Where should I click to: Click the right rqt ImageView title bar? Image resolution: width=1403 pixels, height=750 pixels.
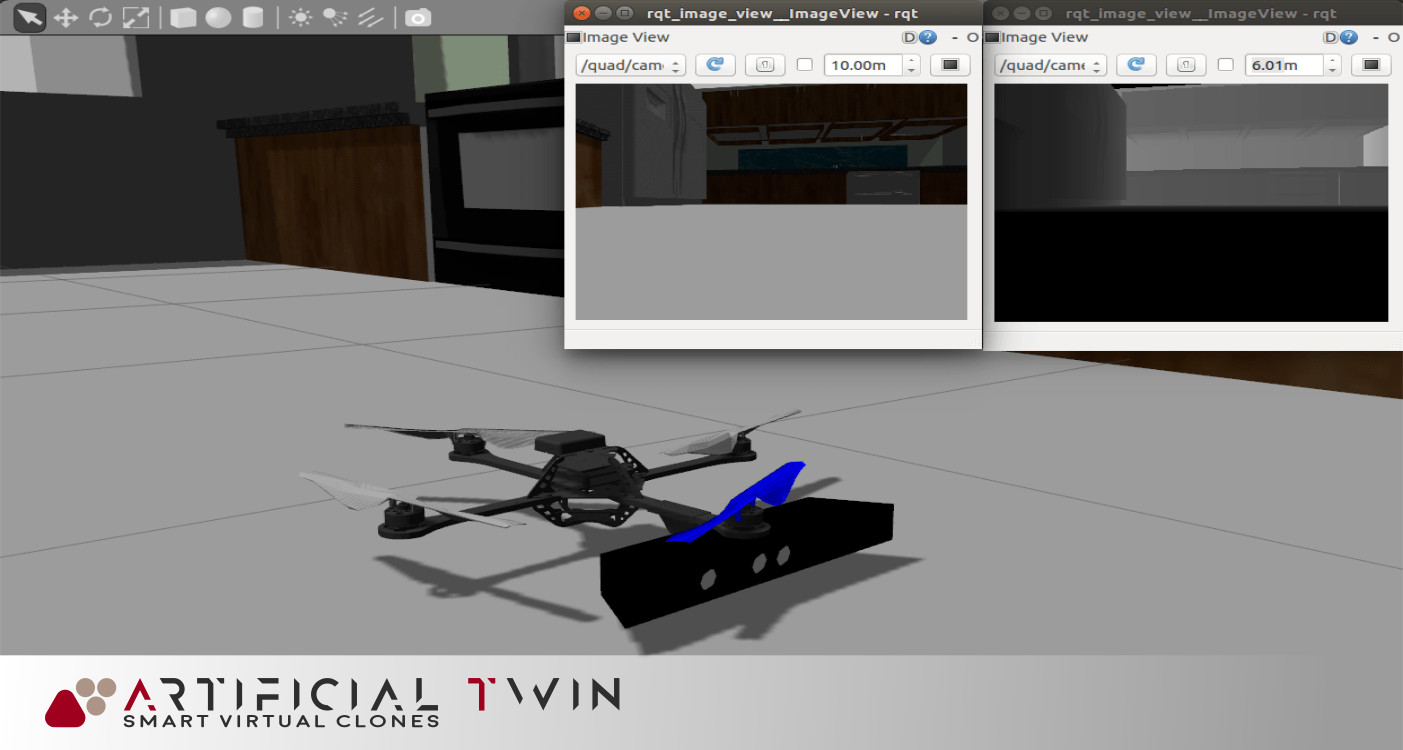point(1193,13)
